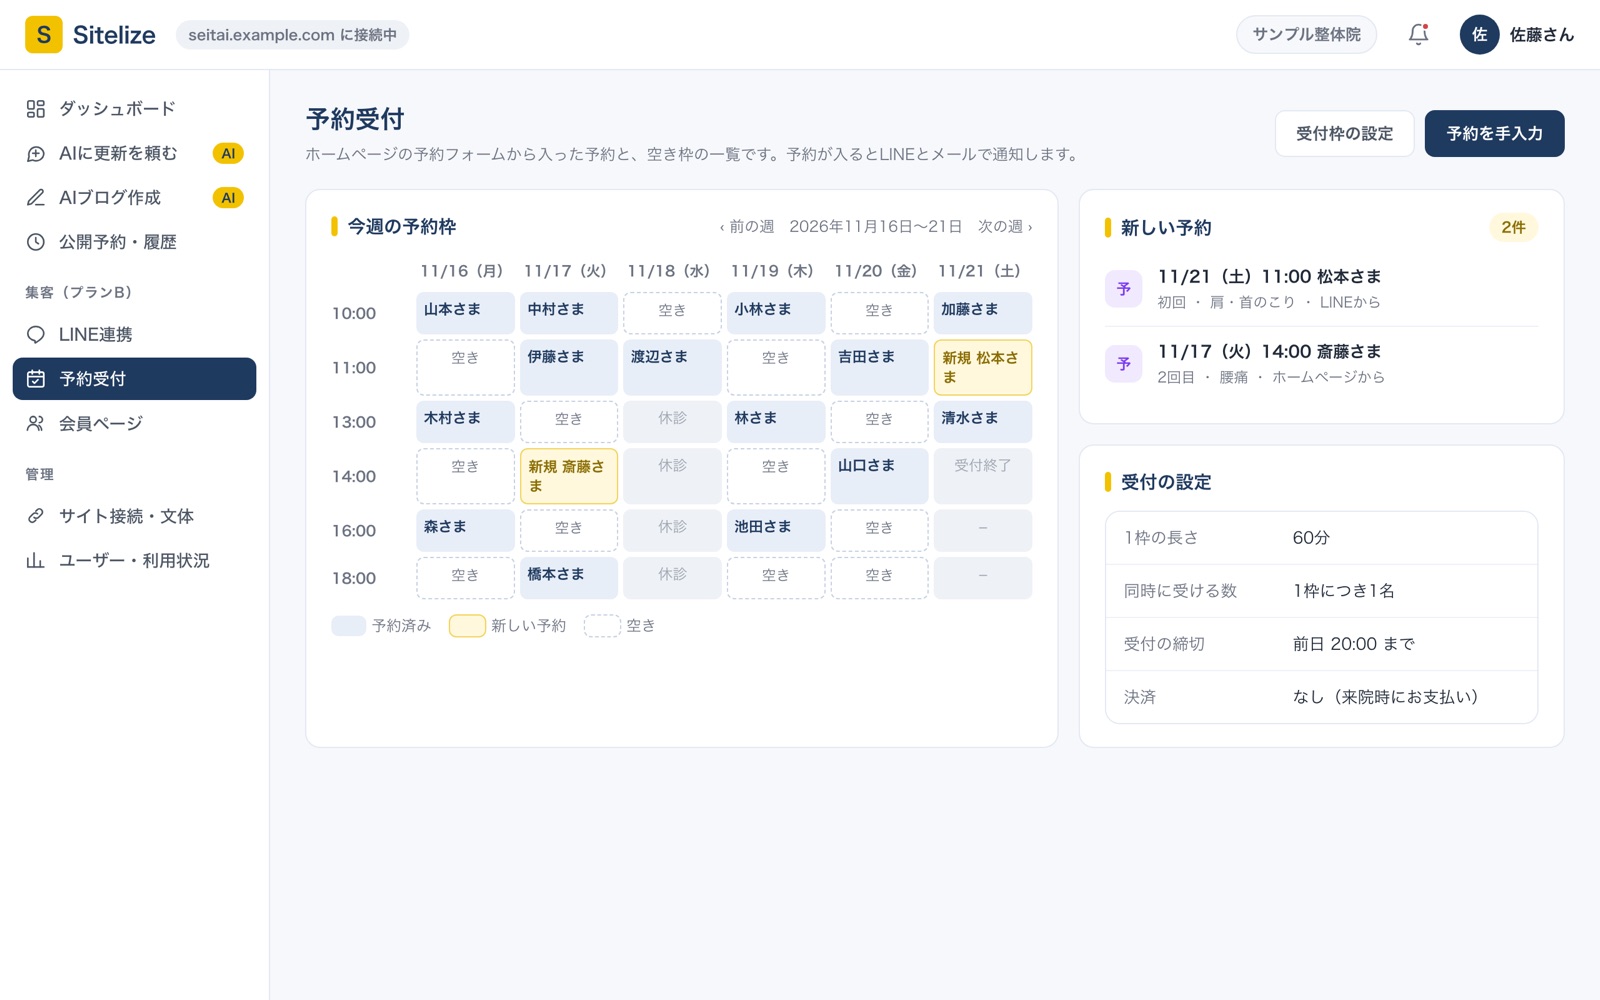Screen dimensions: 1600x1000
Task: Select 山本さま booking at 10:00
Action: [465, 313]
